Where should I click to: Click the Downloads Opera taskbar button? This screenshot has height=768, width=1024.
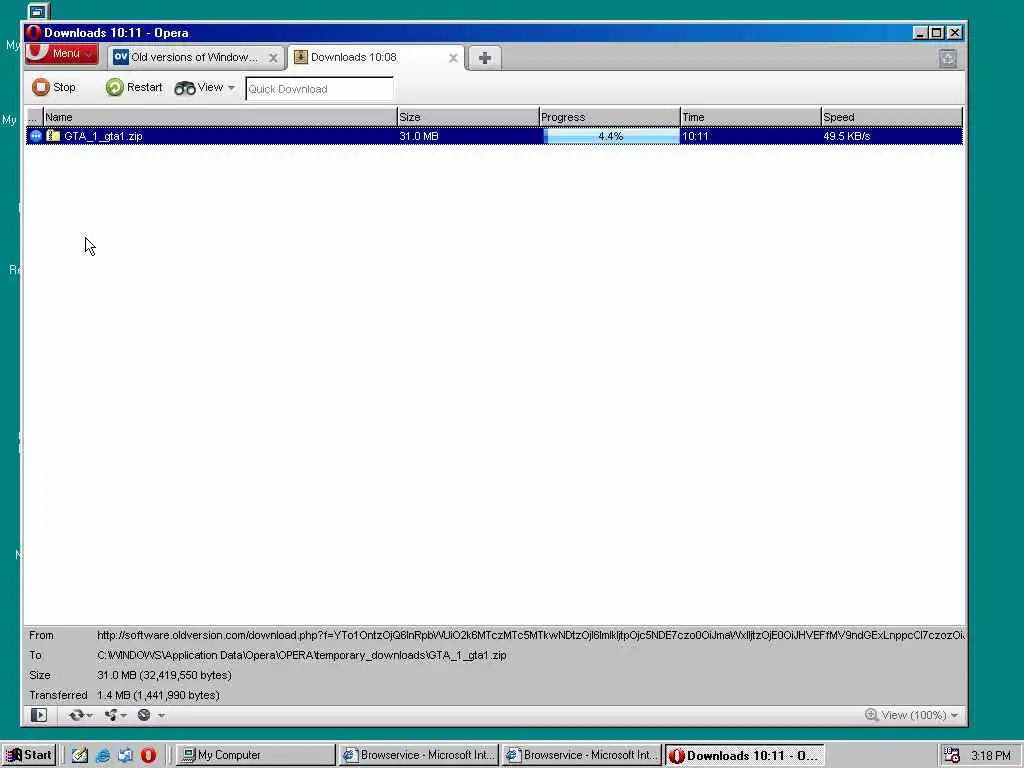(x=744, y=755)
